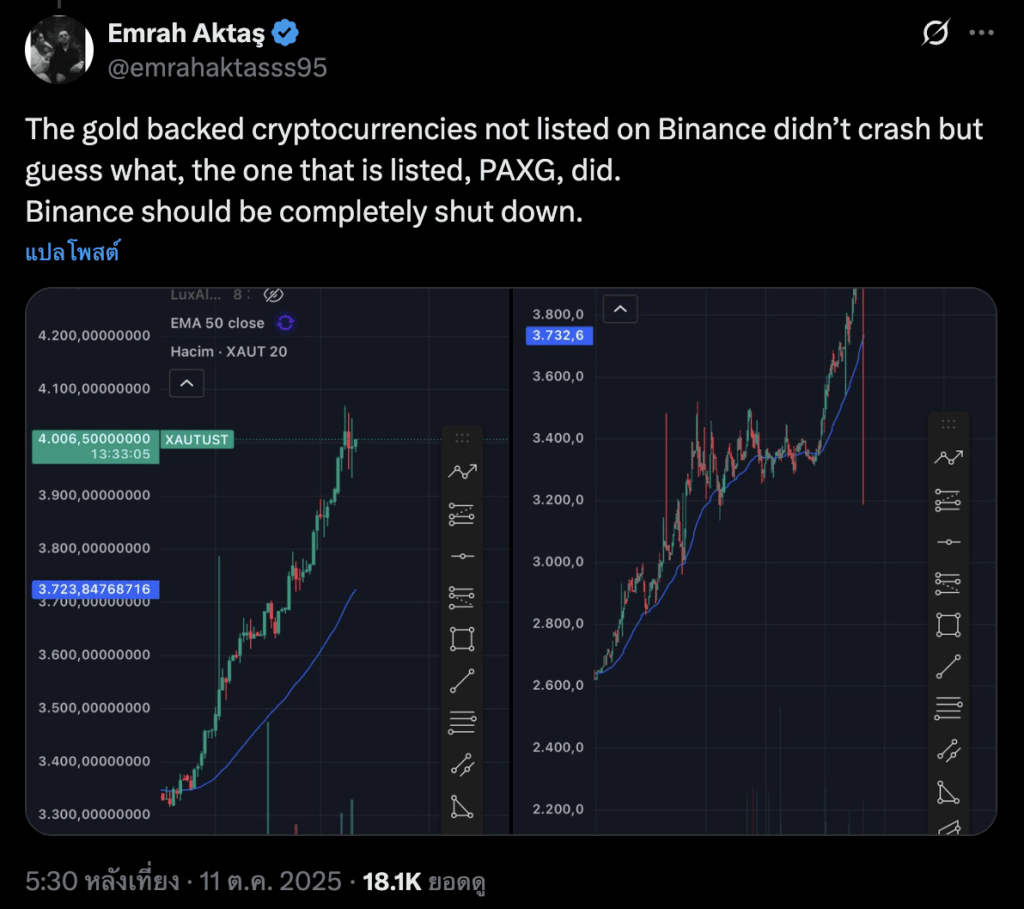The image size is (1024, 909).
Task: Click EMA 50 close refresh indicator icon
Action: (285, 323)
